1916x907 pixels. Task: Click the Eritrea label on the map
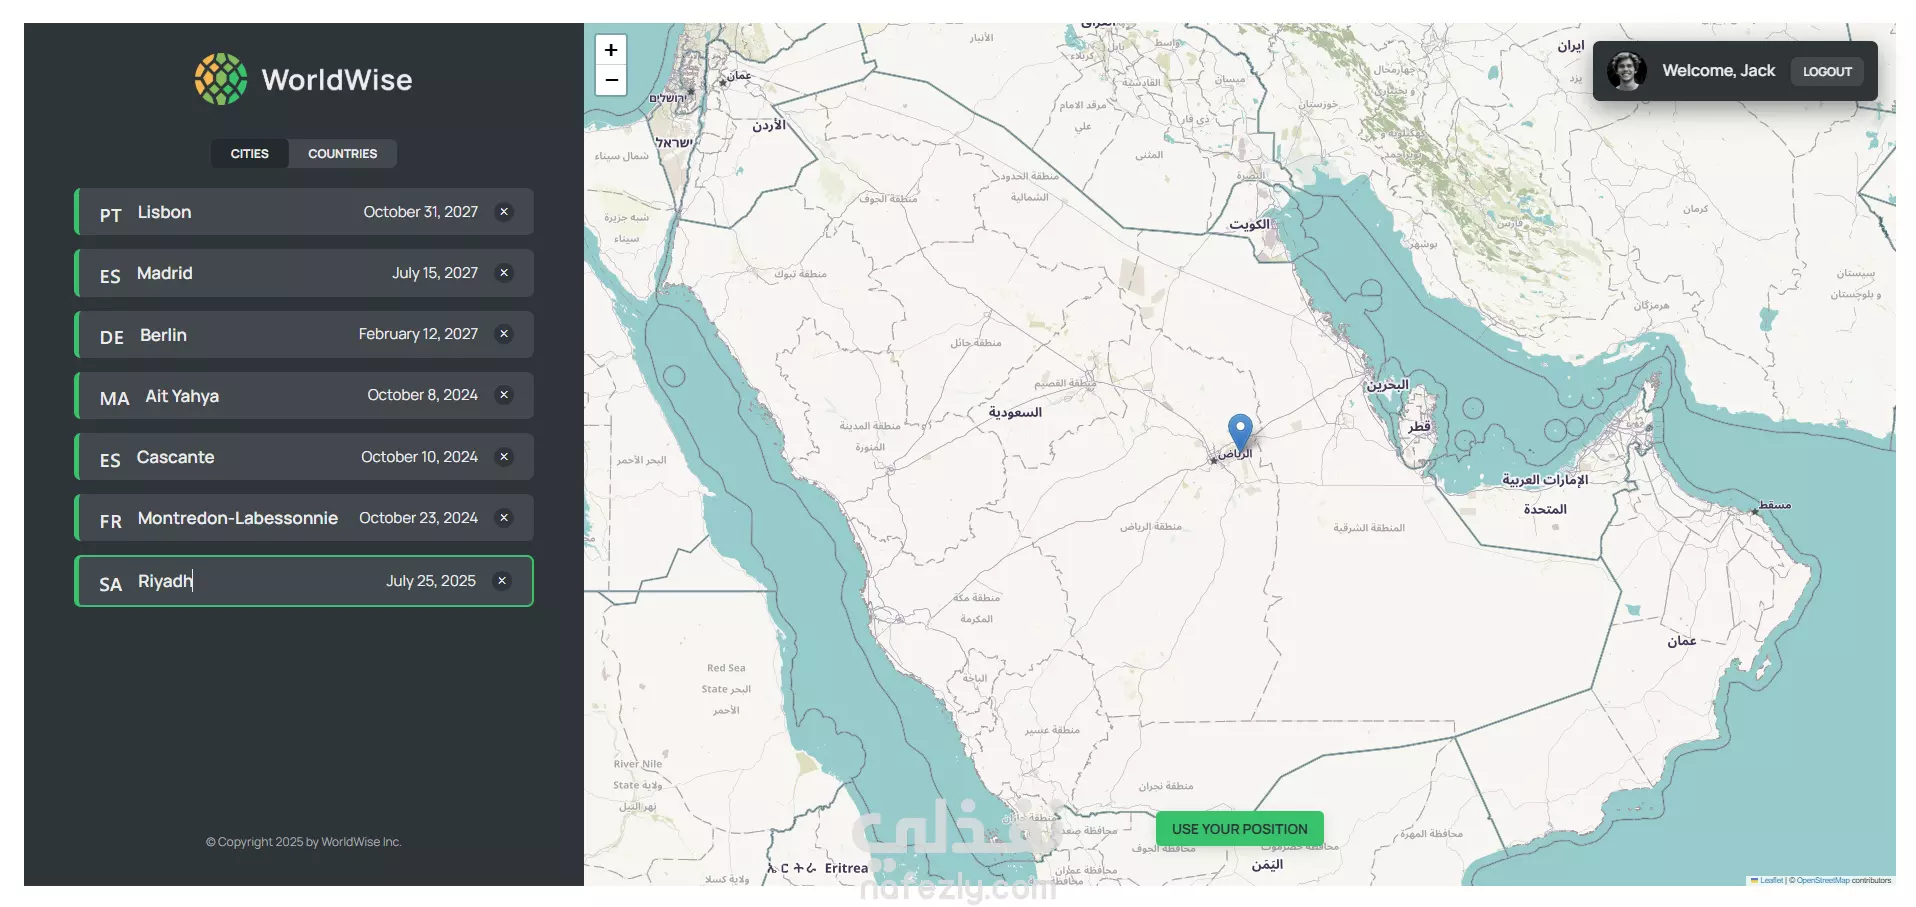846,868
